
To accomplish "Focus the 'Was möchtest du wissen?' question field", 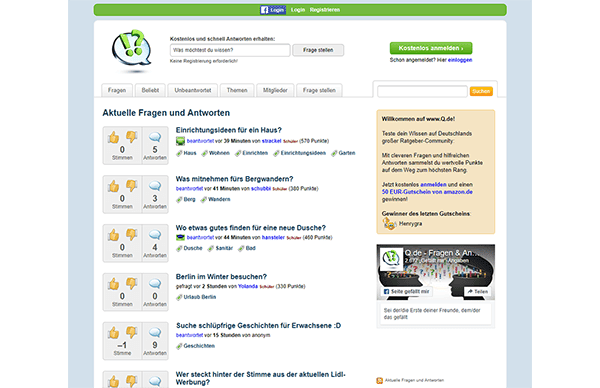I will coord(230,50).
